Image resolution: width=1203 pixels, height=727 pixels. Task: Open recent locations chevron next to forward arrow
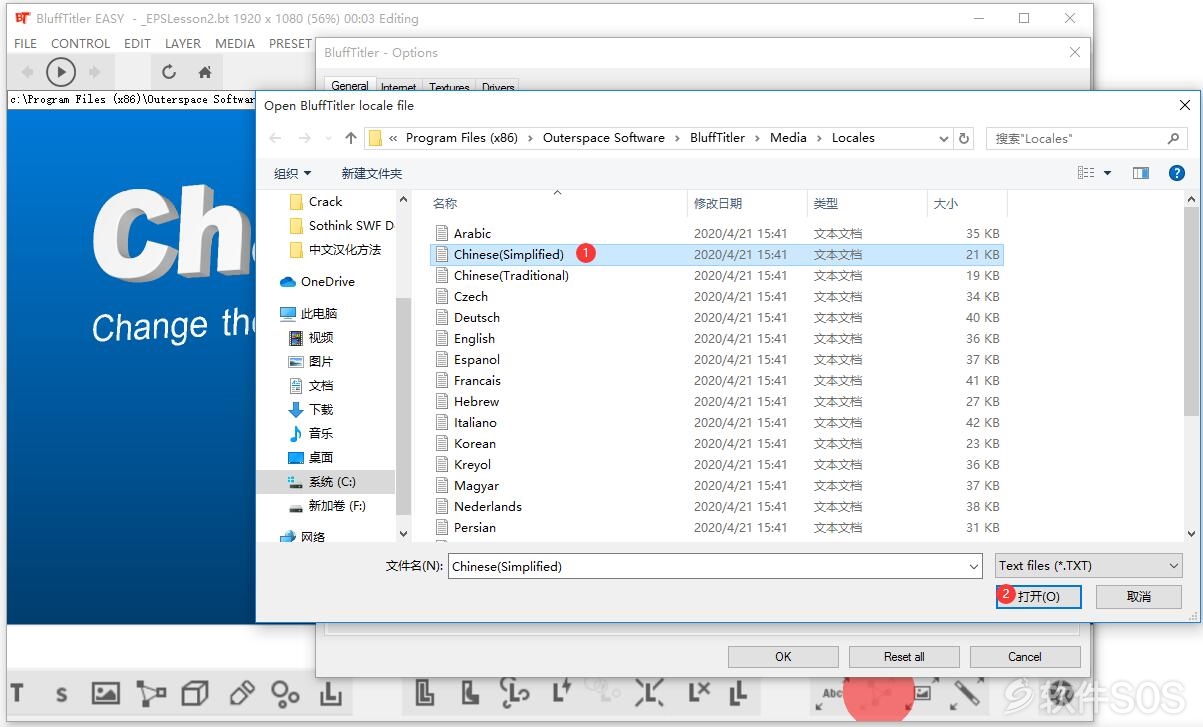tap(328, 138)
